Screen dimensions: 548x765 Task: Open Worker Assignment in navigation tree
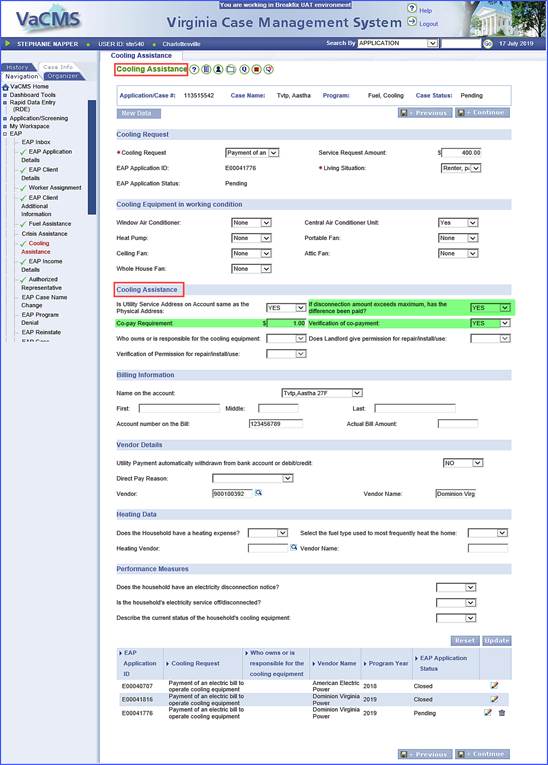point(55,188)
